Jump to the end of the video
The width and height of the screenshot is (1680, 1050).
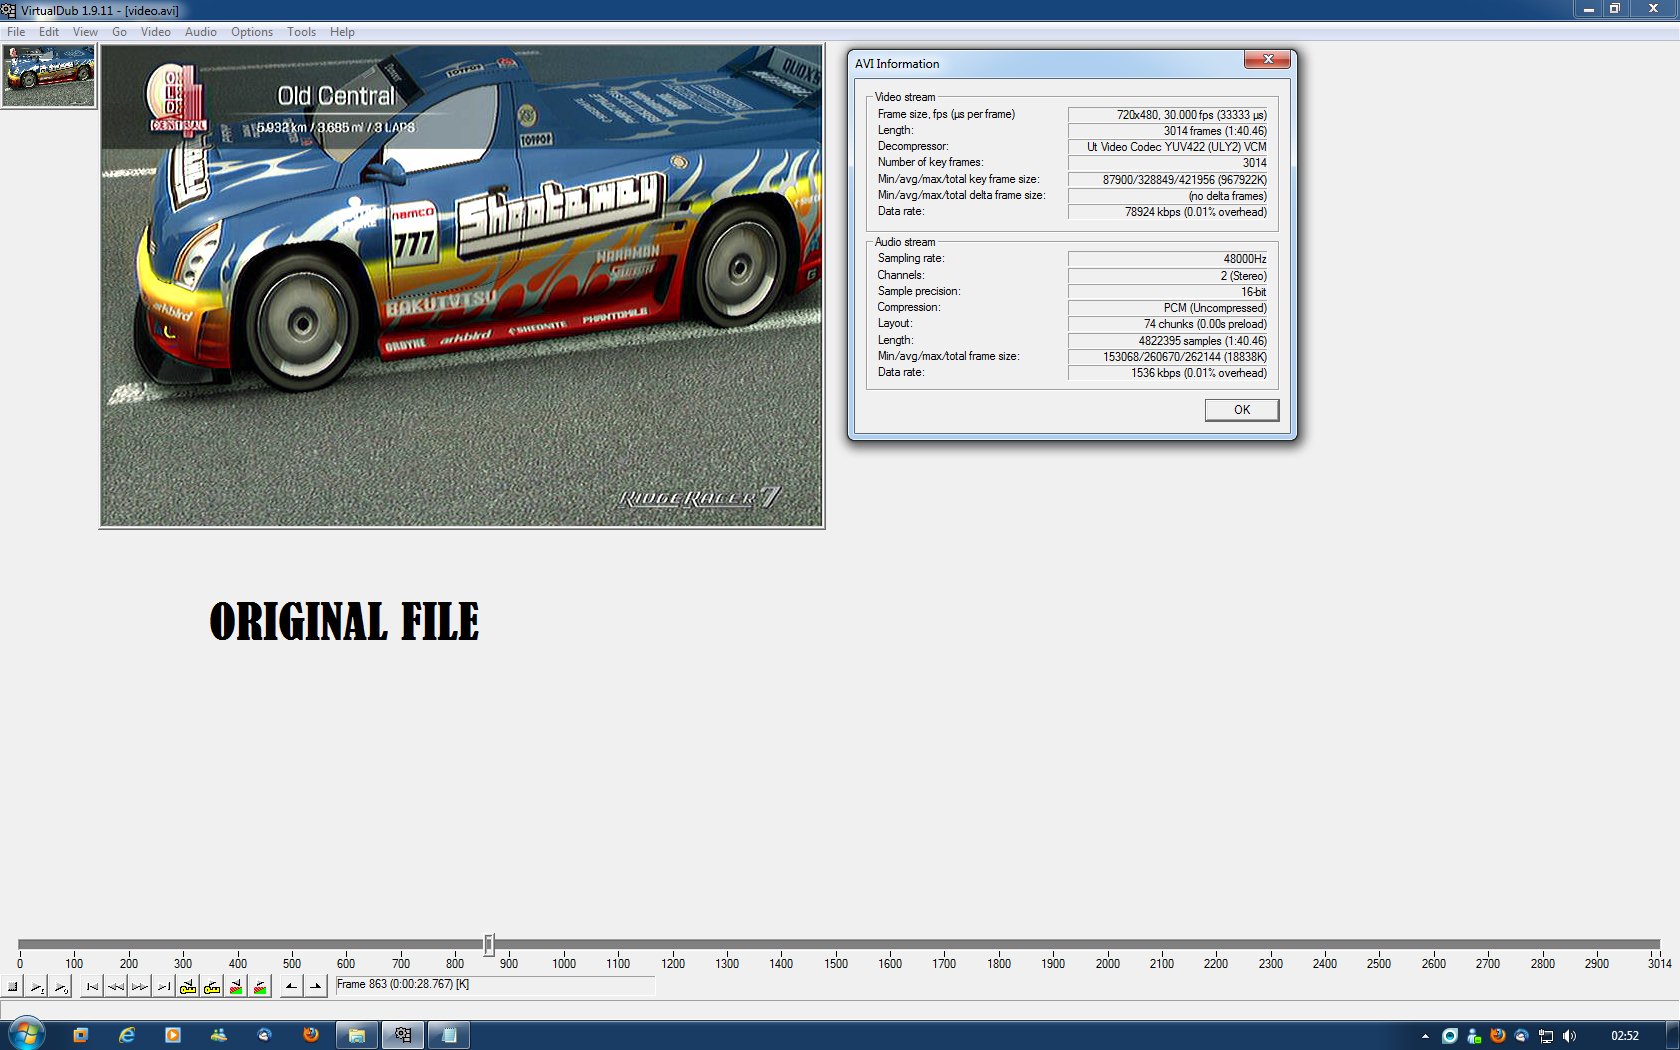(164, 987)
